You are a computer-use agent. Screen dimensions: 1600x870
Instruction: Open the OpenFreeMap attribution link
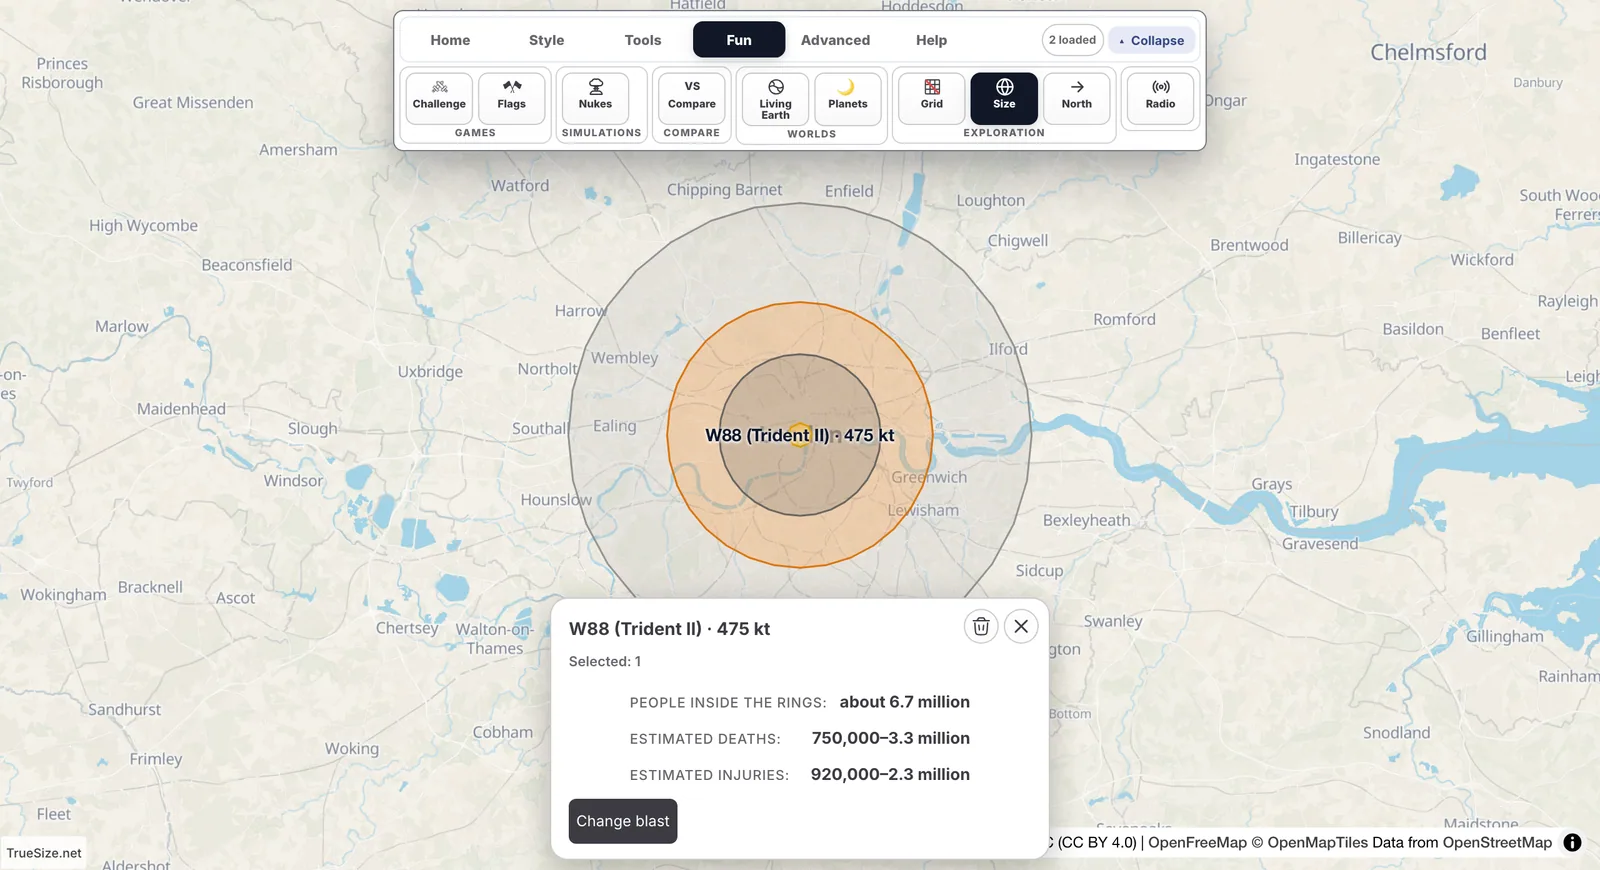(x=1198, y=842)
